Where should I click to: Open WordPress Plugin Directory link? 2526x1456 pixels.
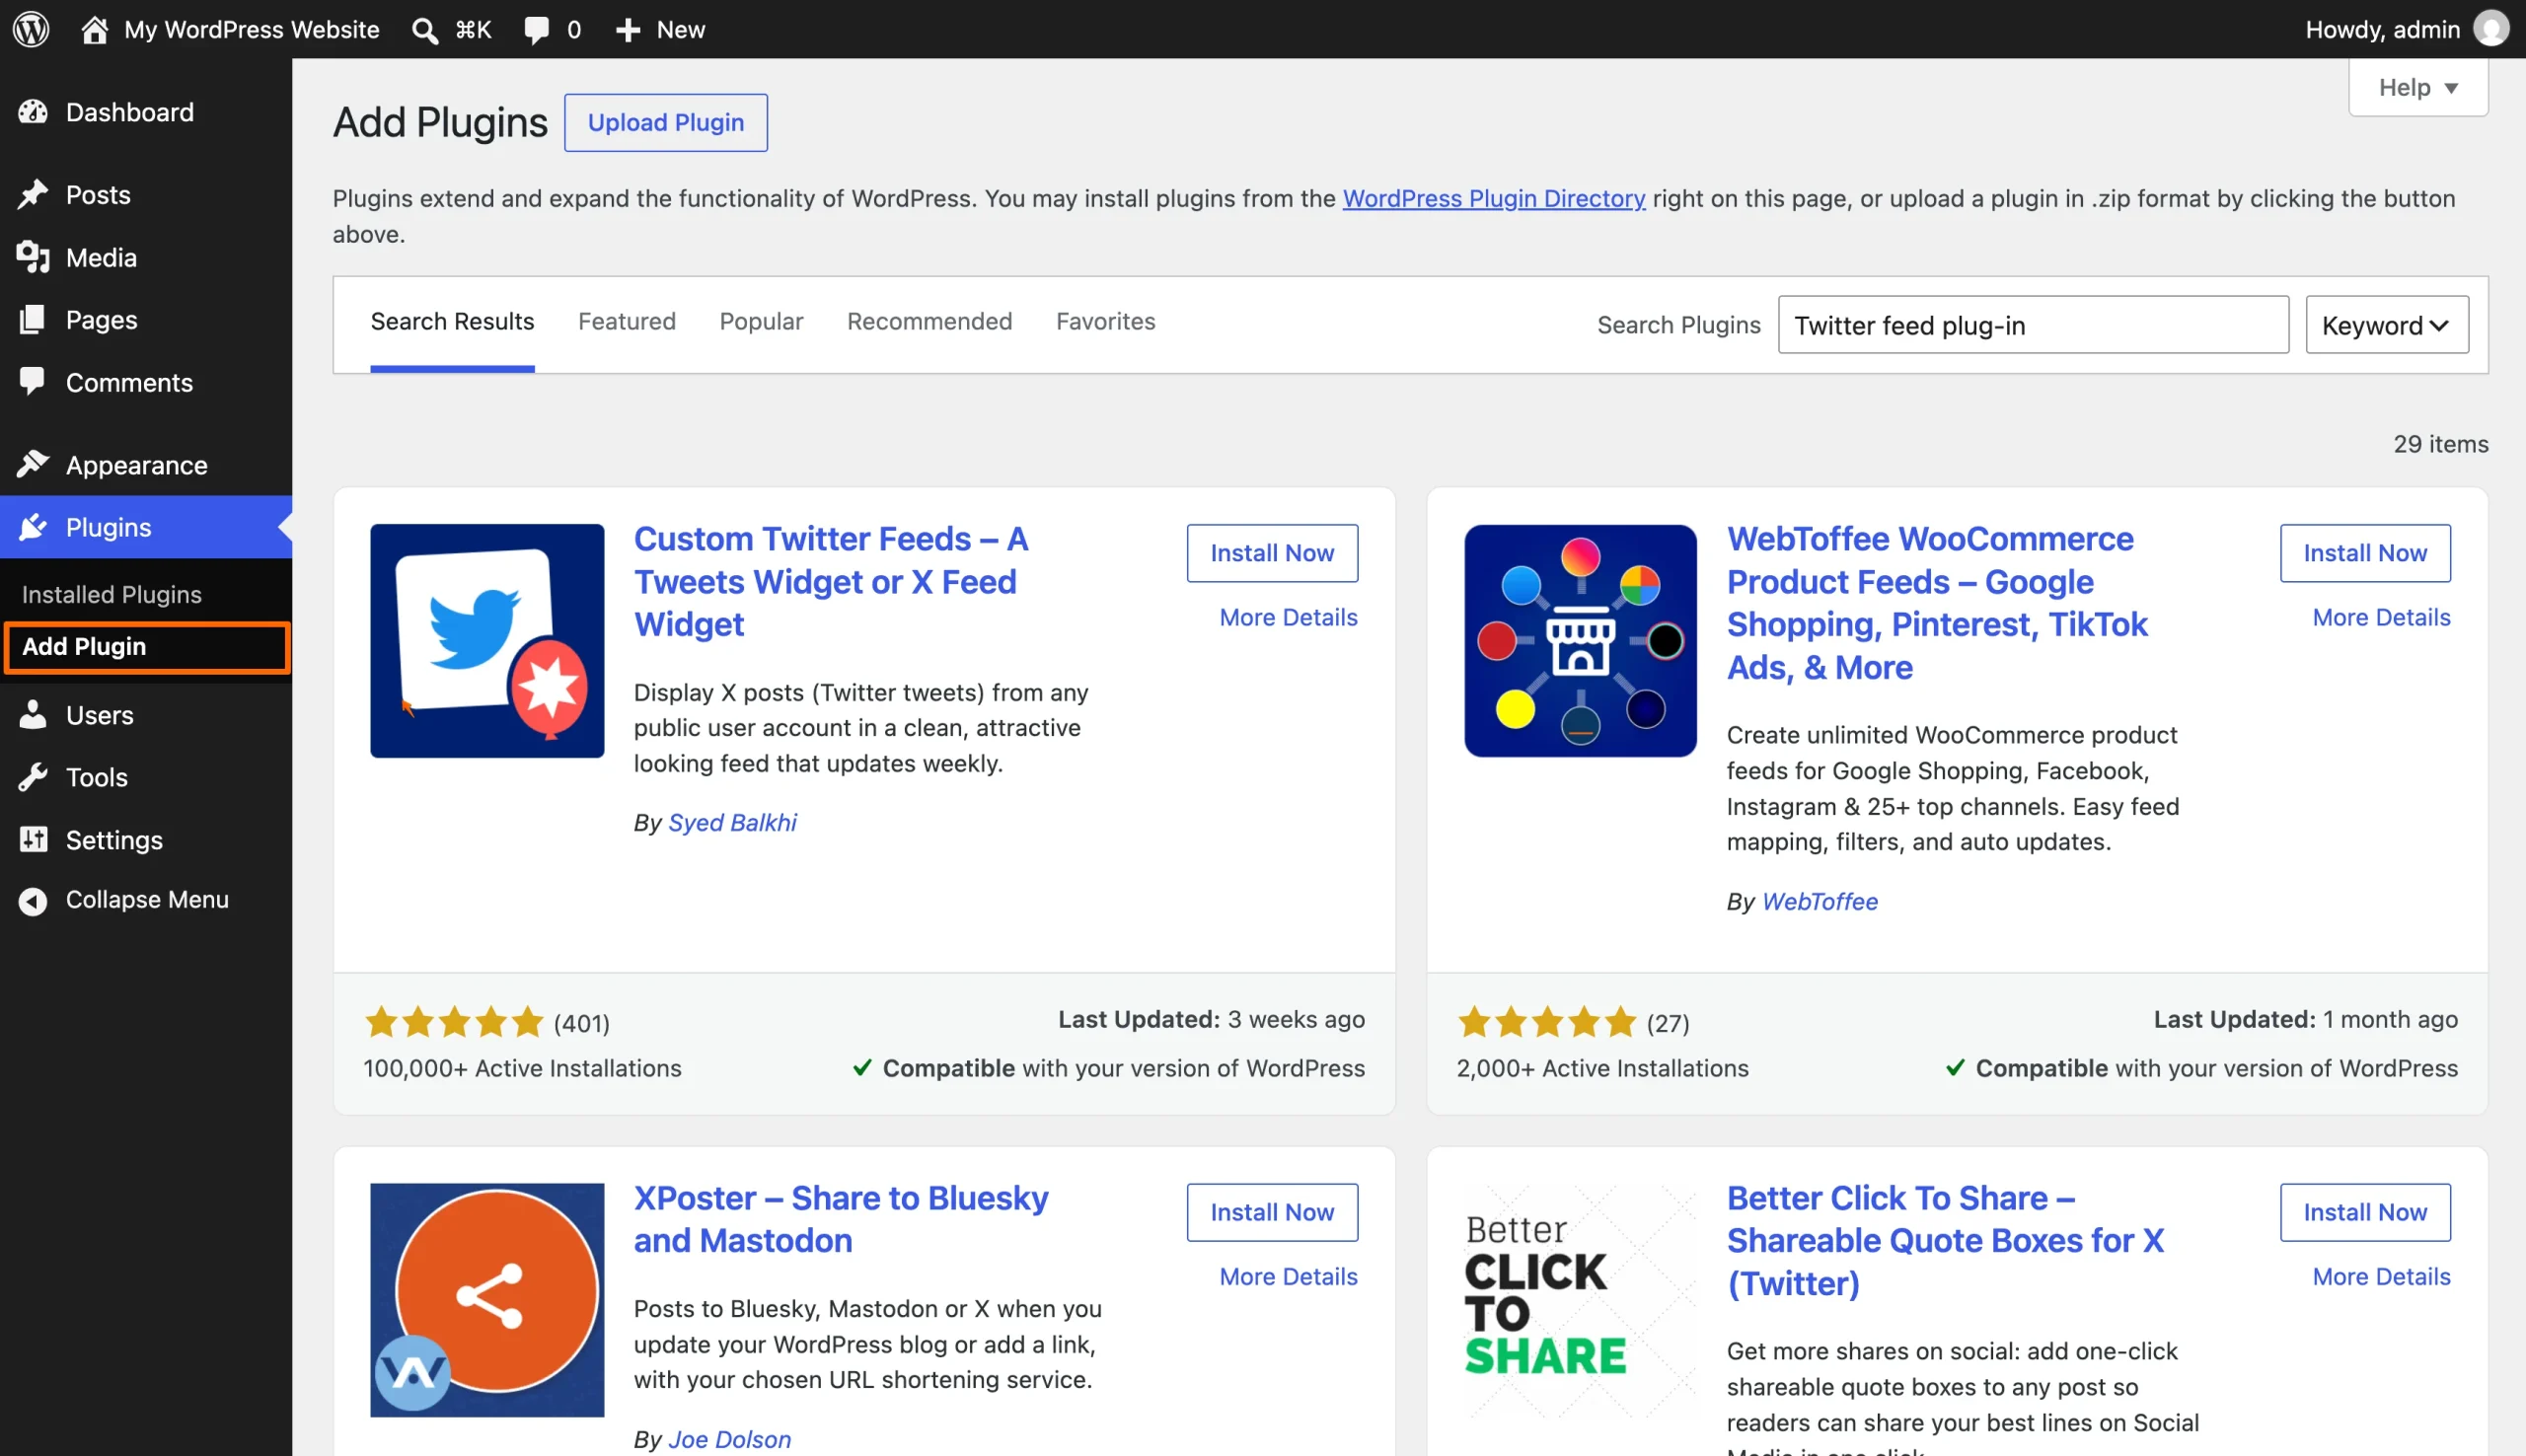(1493, 198)
